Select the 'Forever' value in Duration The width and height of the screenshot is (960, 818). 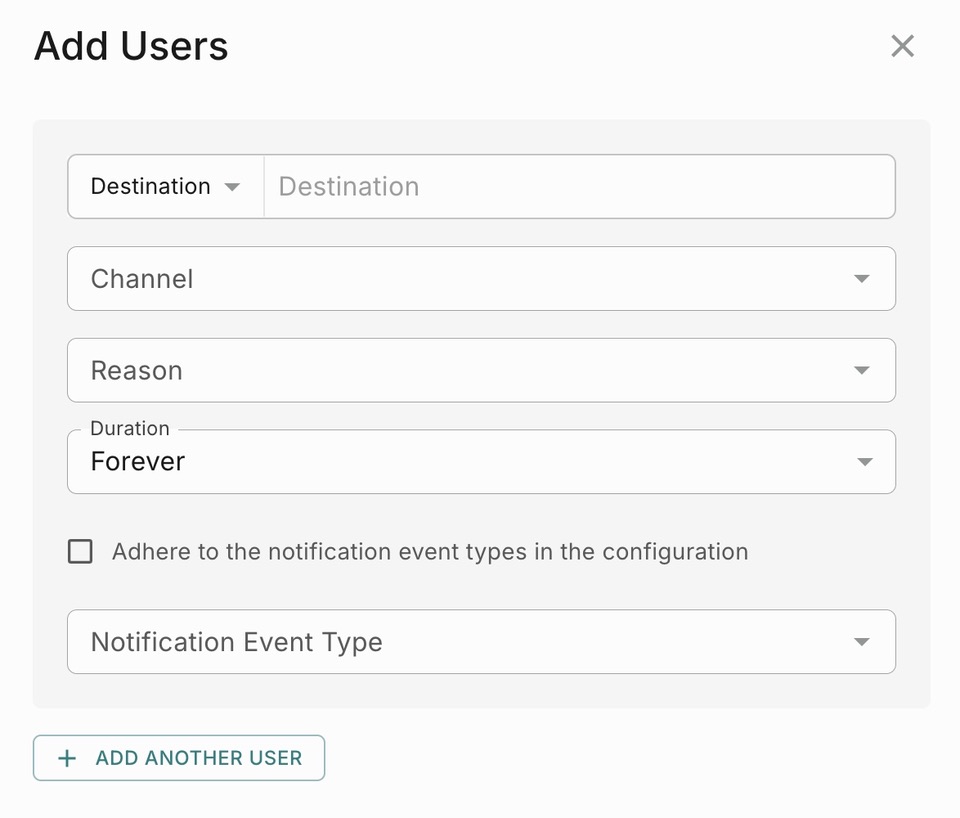click(138, 462)
